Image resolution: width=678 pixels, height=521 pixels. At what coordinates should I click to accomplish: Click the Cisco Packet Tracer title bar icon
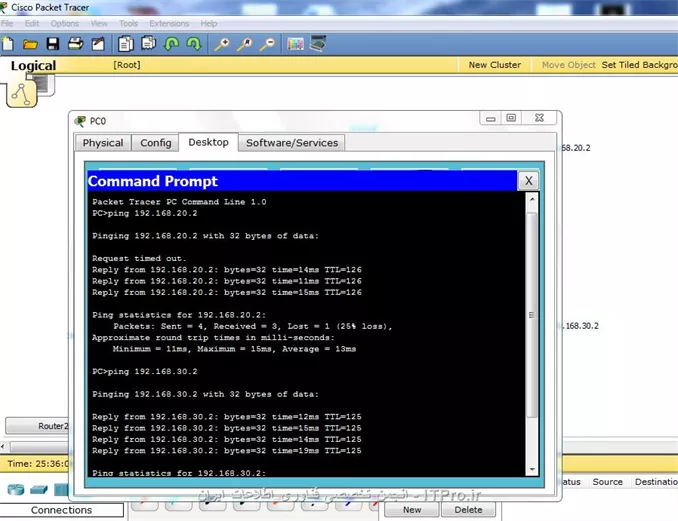coord(4,7)
